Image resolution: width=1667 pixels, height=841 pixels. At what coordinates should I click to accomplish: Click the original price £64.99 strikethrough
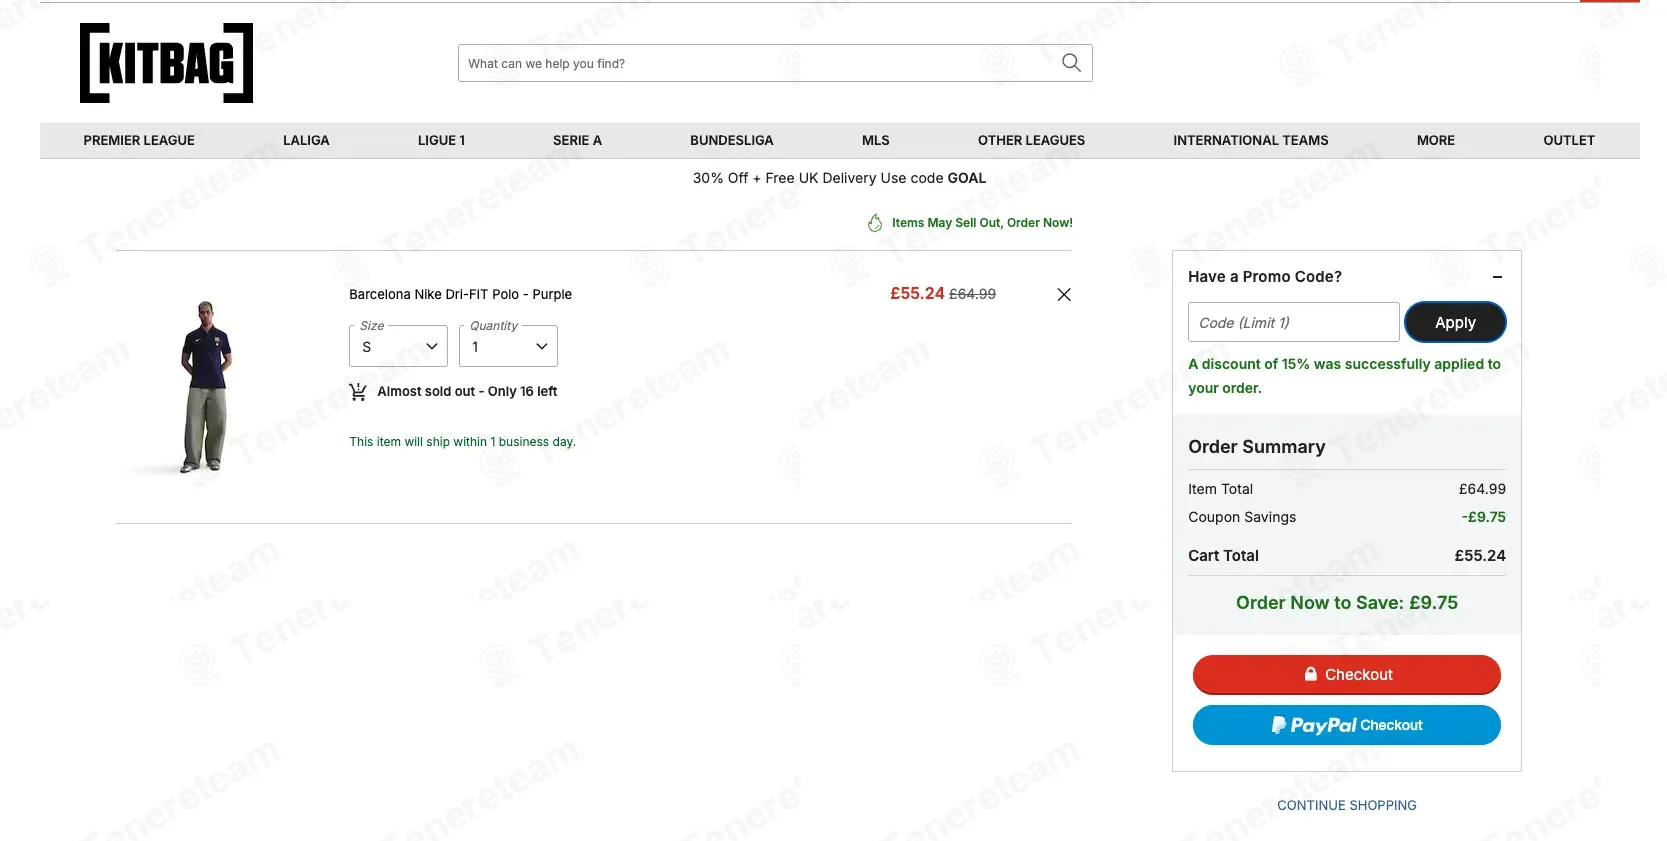972,294
